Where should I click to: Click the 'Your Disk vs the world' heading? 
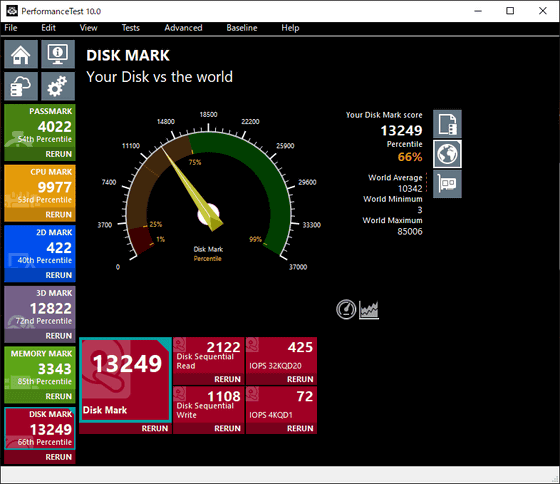(x=160, y=77)
